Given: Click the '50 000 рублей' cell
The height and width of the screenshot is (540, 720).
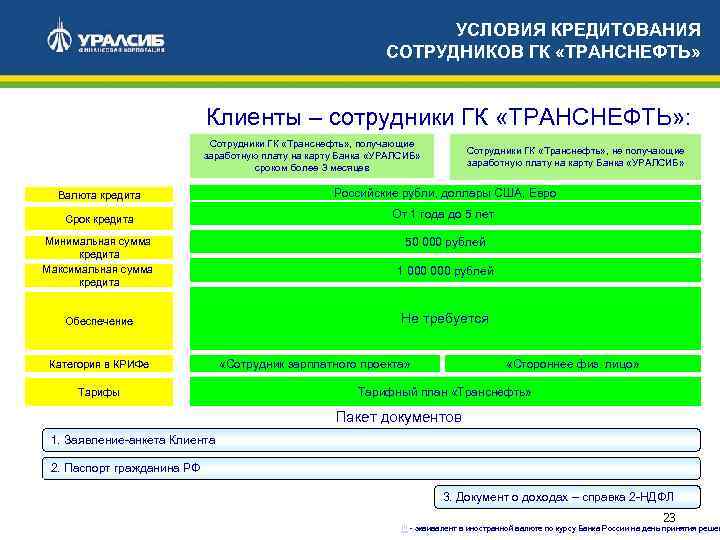Looking at the screenshot, I should click(445, 242).
